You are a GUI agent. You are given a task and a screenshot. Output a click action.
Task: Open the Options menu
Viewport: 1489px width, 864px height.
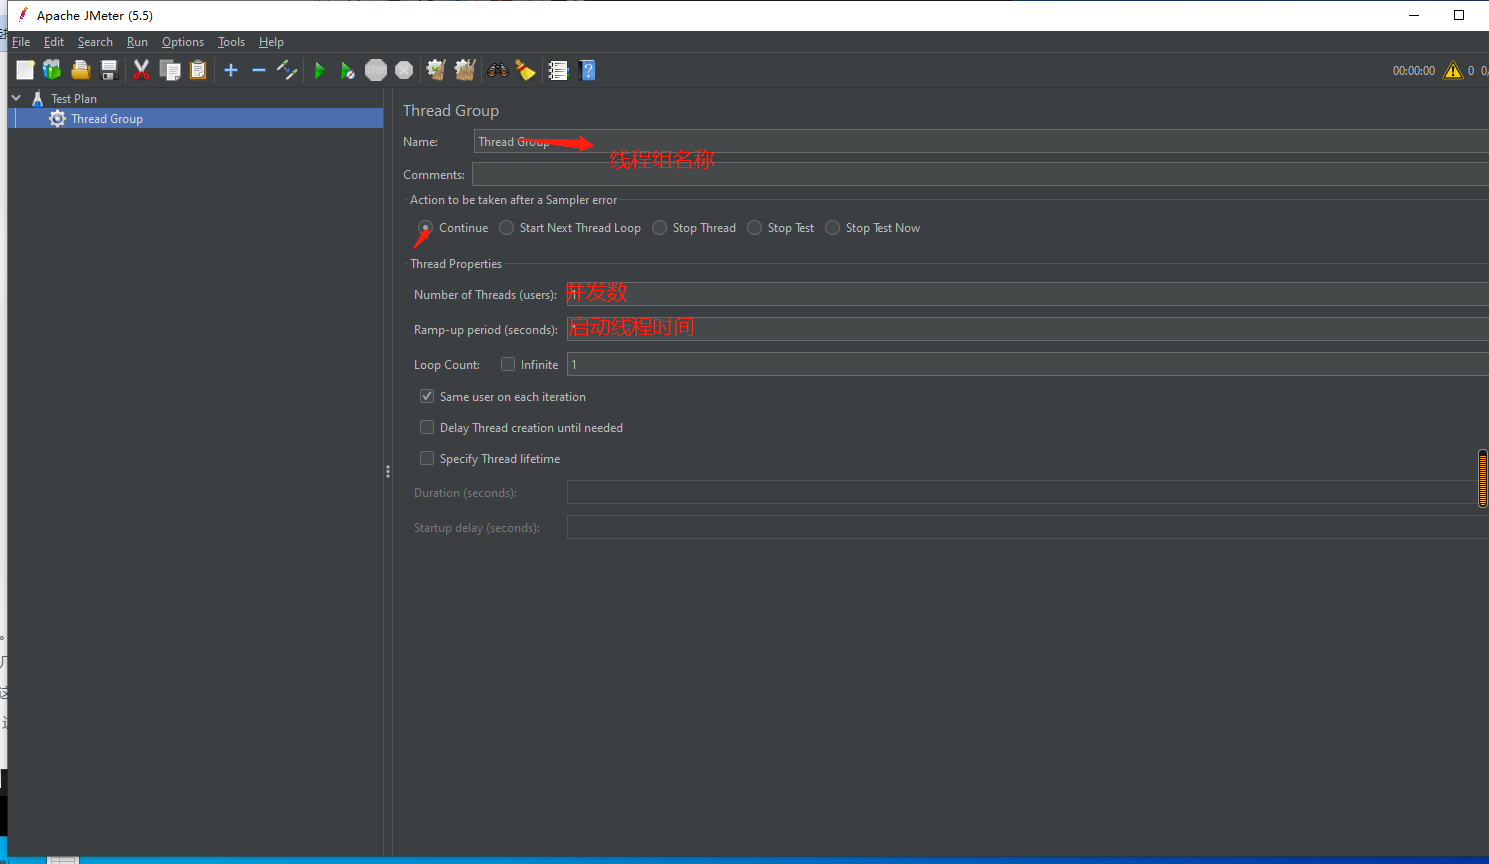183,42
